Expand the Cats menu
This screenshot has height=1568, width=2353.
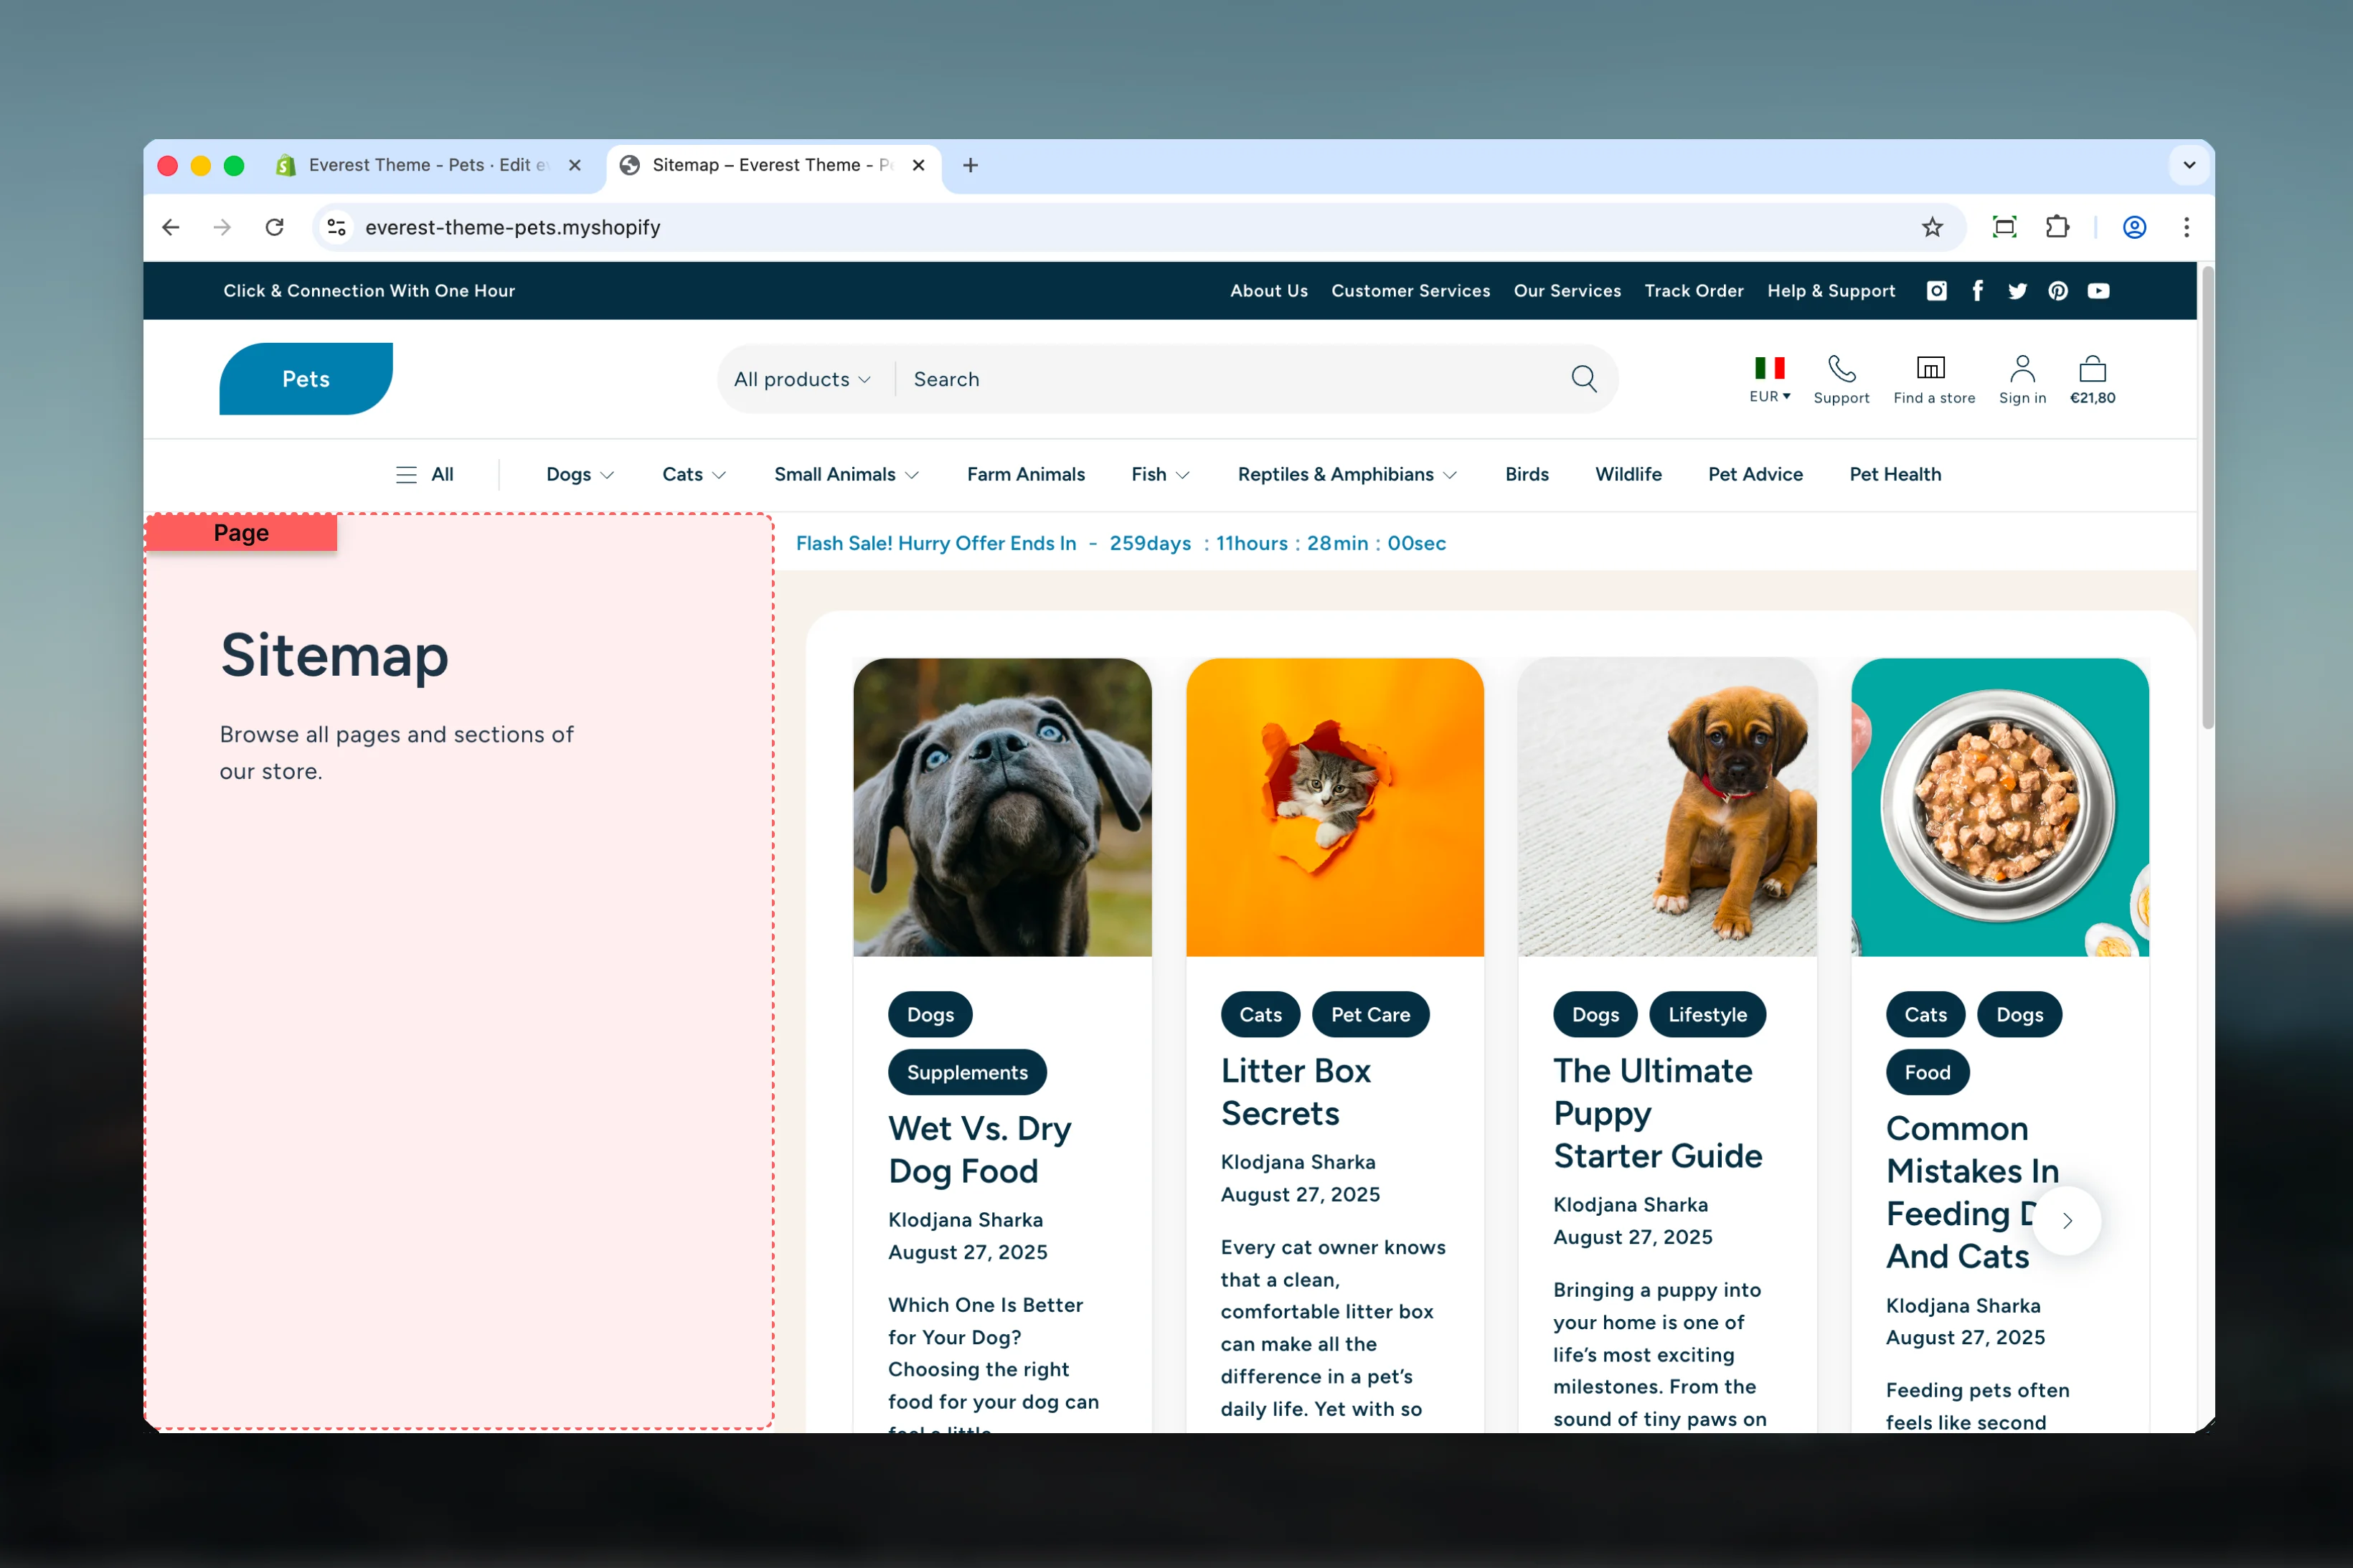coord(694,474)
